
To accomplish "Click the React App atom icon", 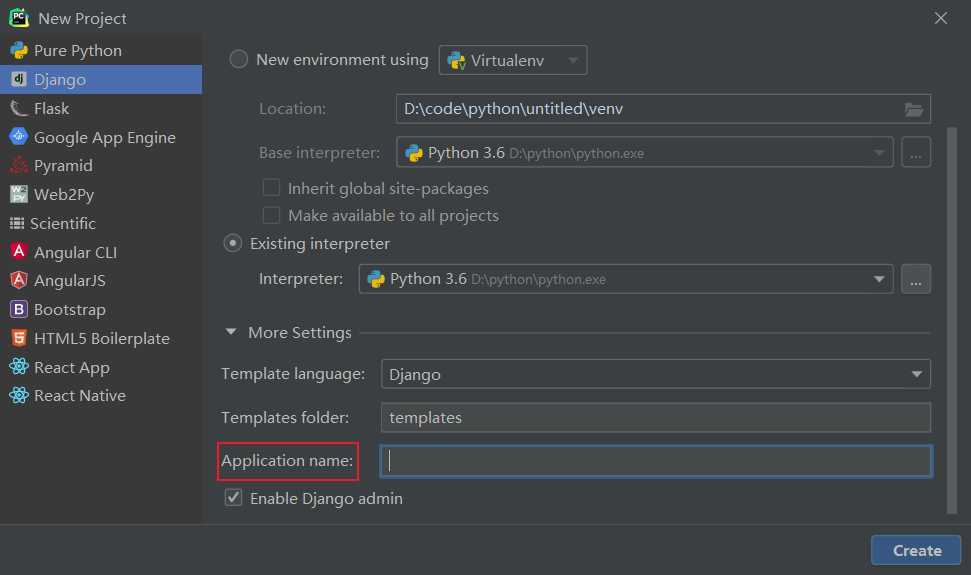I will [x=19, y=366].
